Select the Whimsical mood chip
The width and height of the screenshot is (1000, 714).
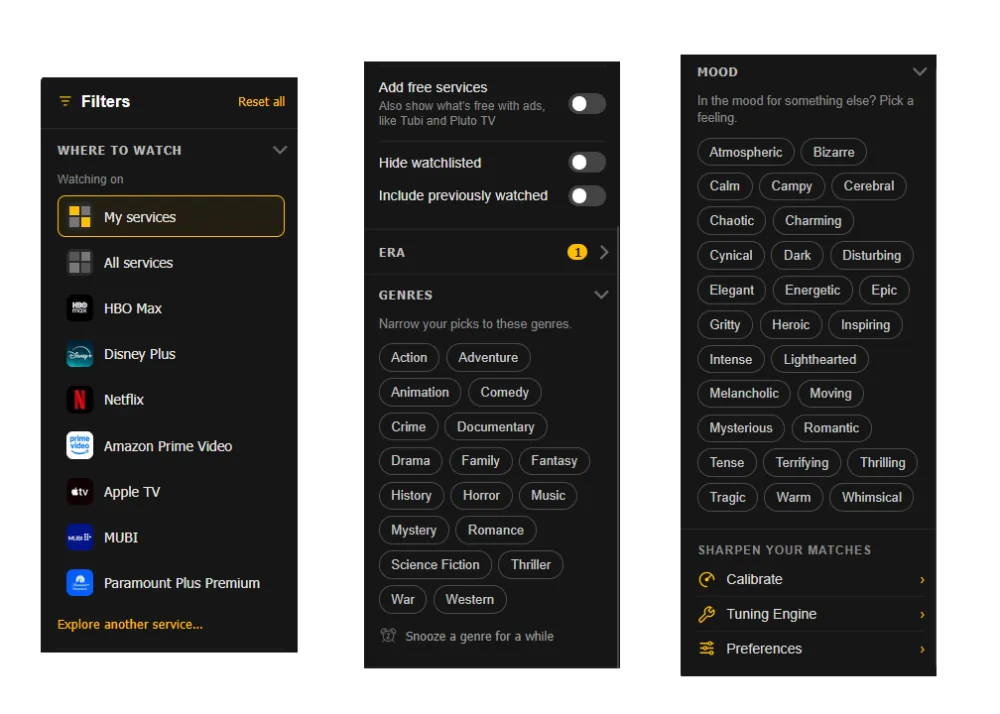pos(871,497)
